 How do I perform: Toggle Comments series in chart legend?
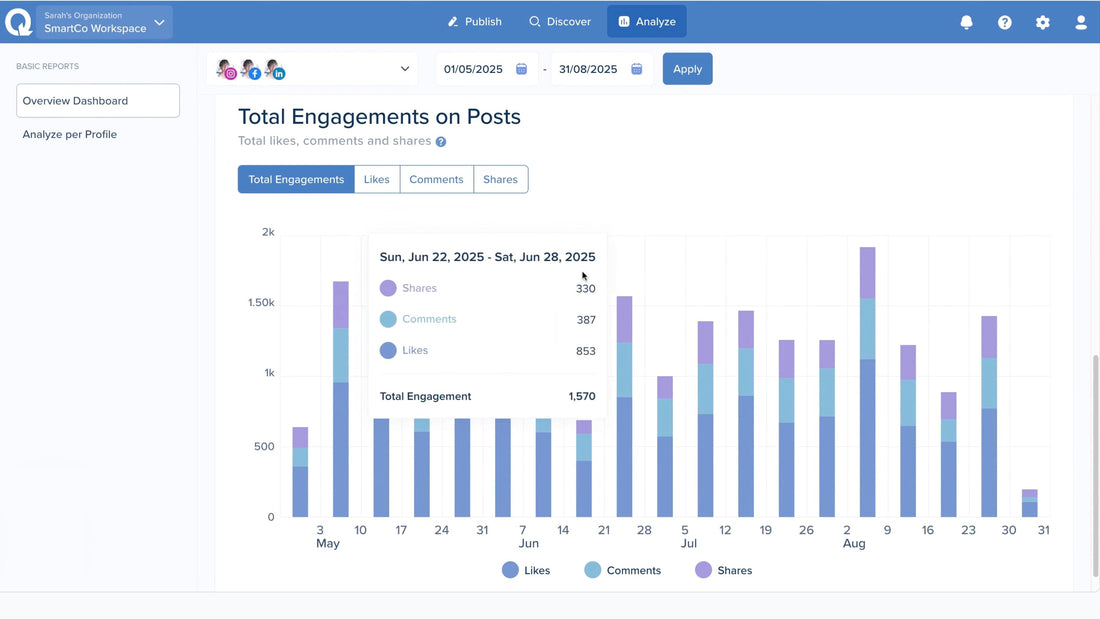point(622,570)
